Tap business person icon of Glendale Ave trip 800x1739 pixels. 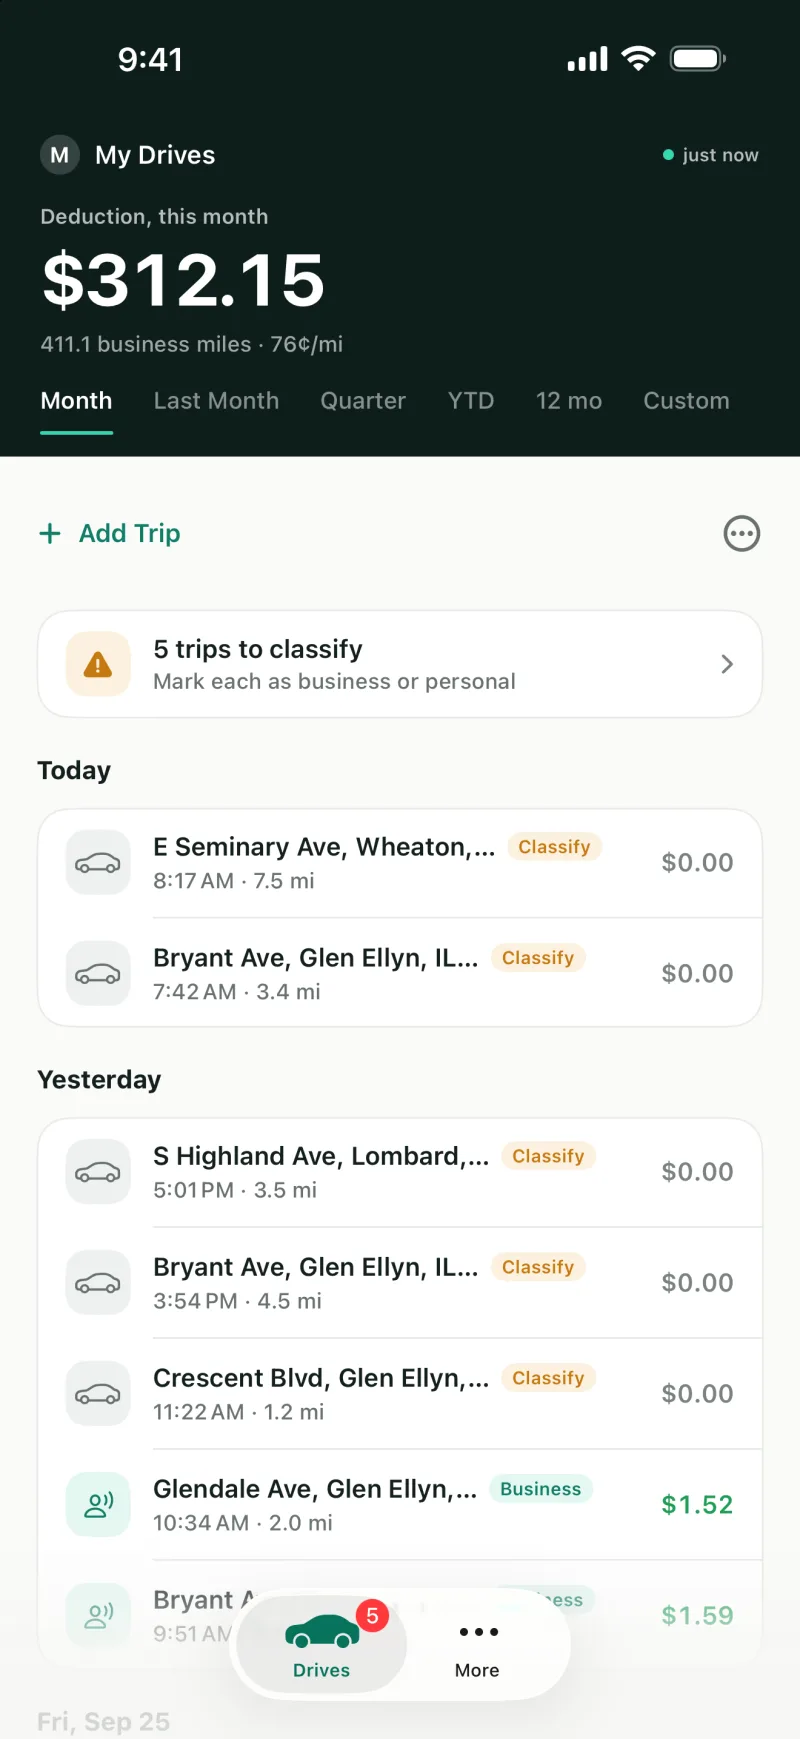(x=98, y=1505)
